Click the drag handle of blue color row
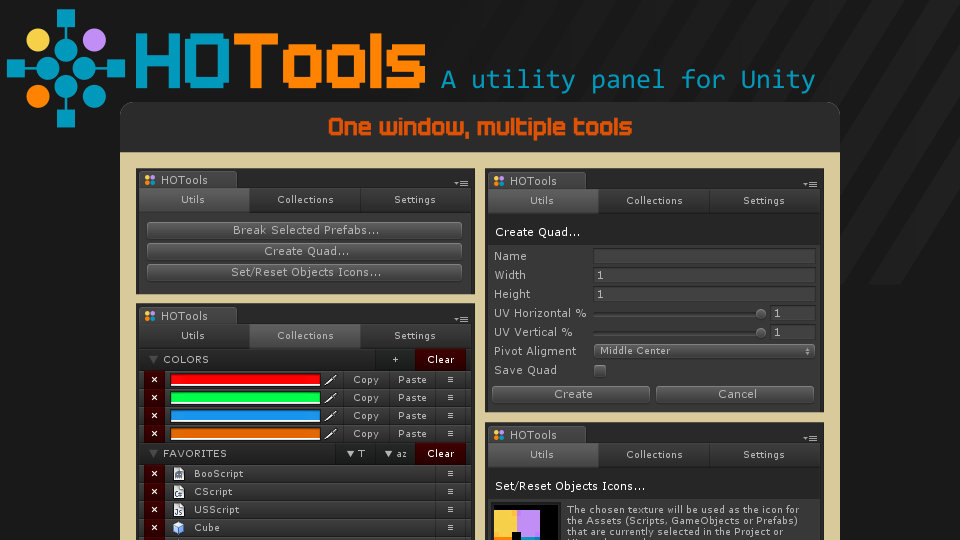The height and width of the screenshot is (540, 960). click(450, 416)
